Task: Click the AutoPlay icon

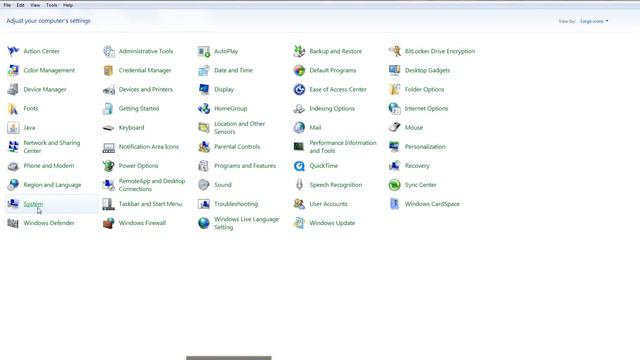Action: pyautogui.click(x=204, y=51)
